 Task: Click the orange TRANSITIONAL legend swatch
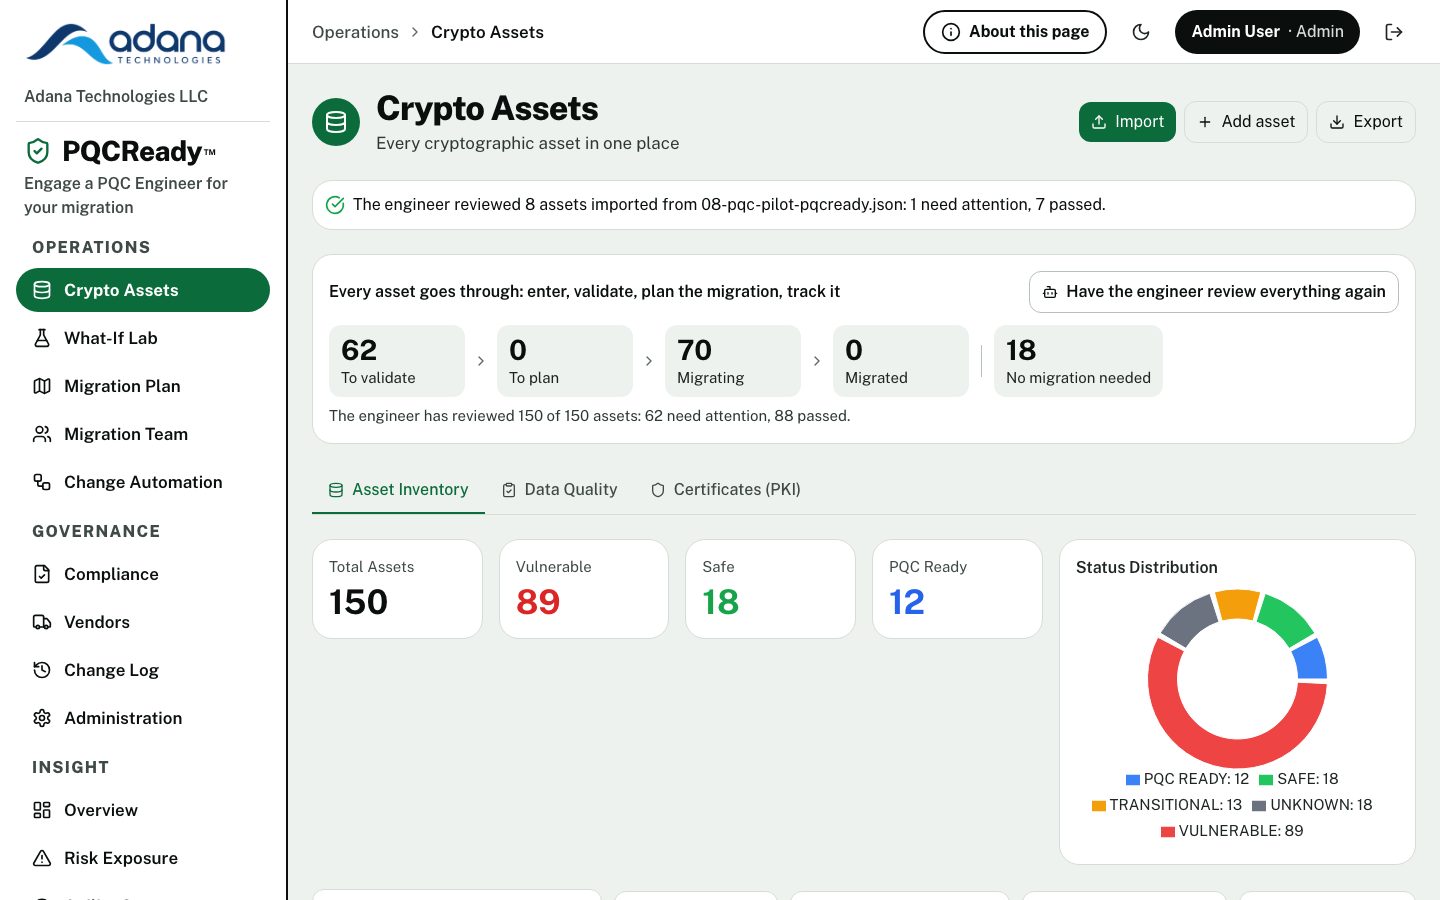(x=1099, y=806)
